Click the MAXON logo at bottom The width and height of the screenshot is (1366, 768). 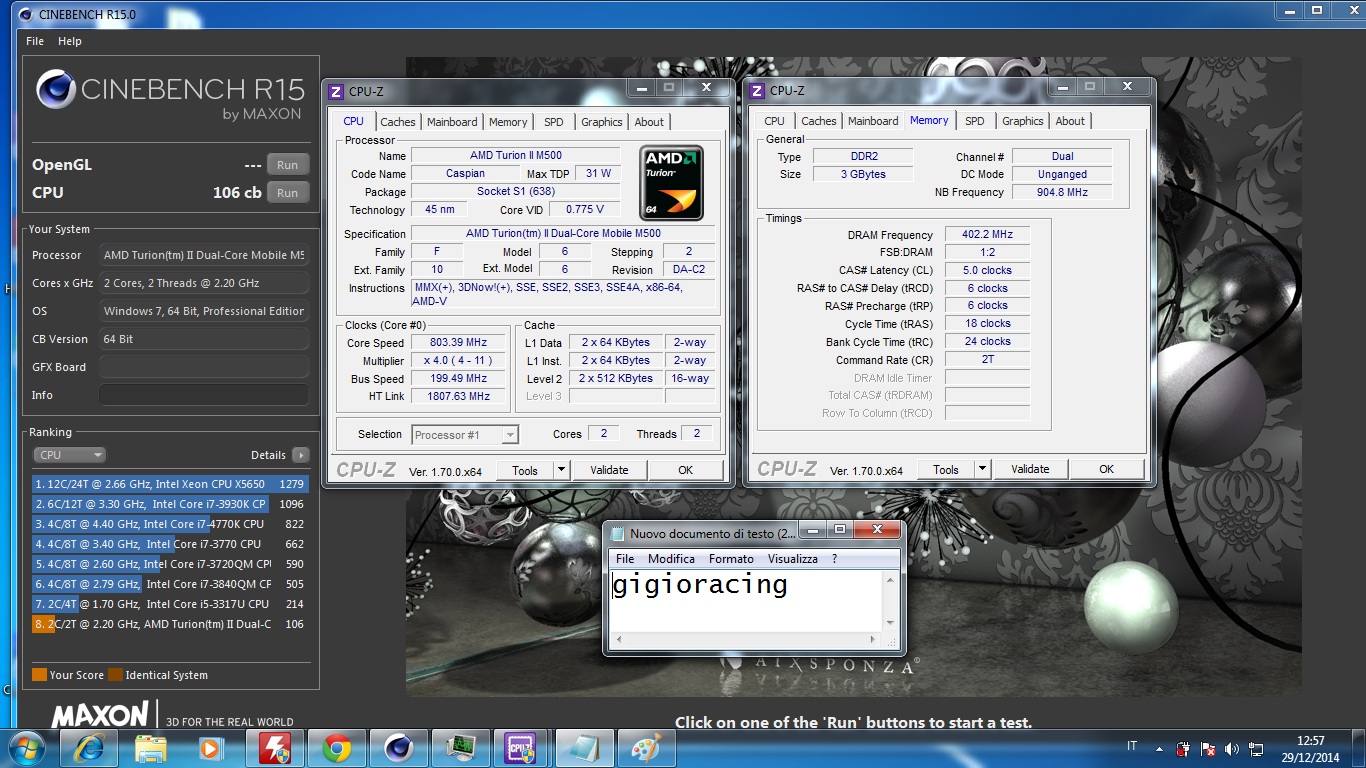(100, 715)
